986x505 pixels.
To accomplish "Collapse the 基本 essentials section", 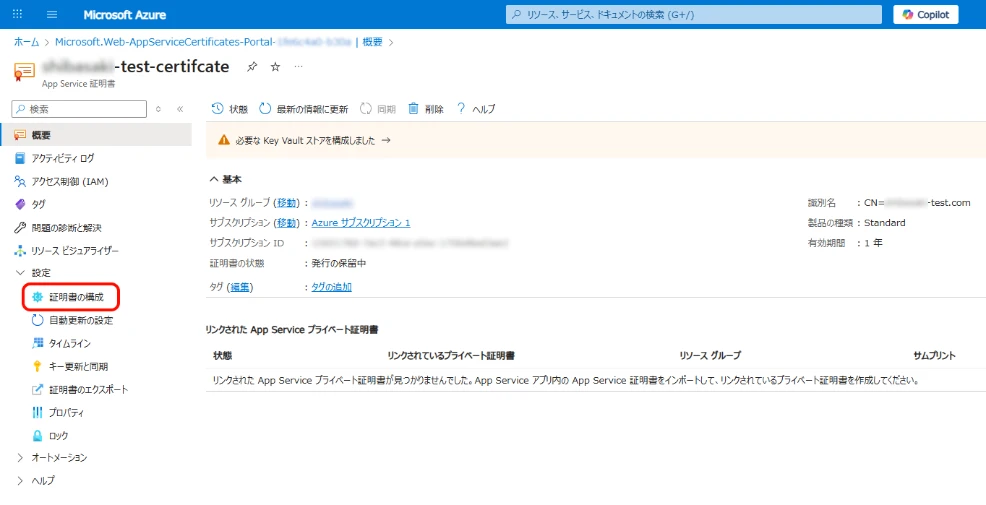I will click(214, 179).
